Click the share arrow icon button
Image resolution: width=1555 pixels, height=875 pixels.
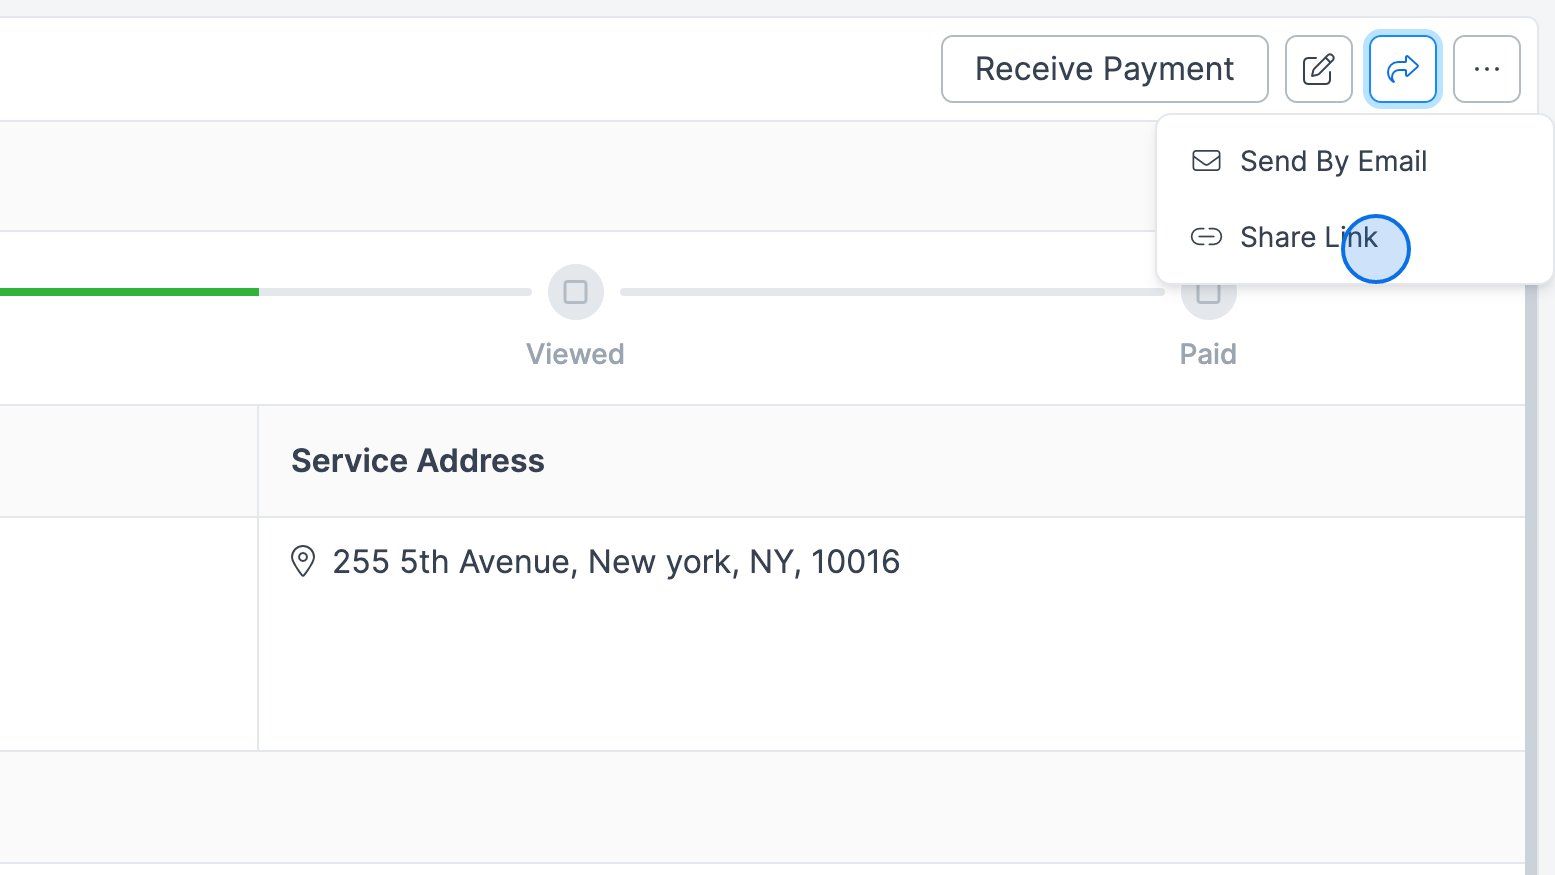pos(1402,69)
